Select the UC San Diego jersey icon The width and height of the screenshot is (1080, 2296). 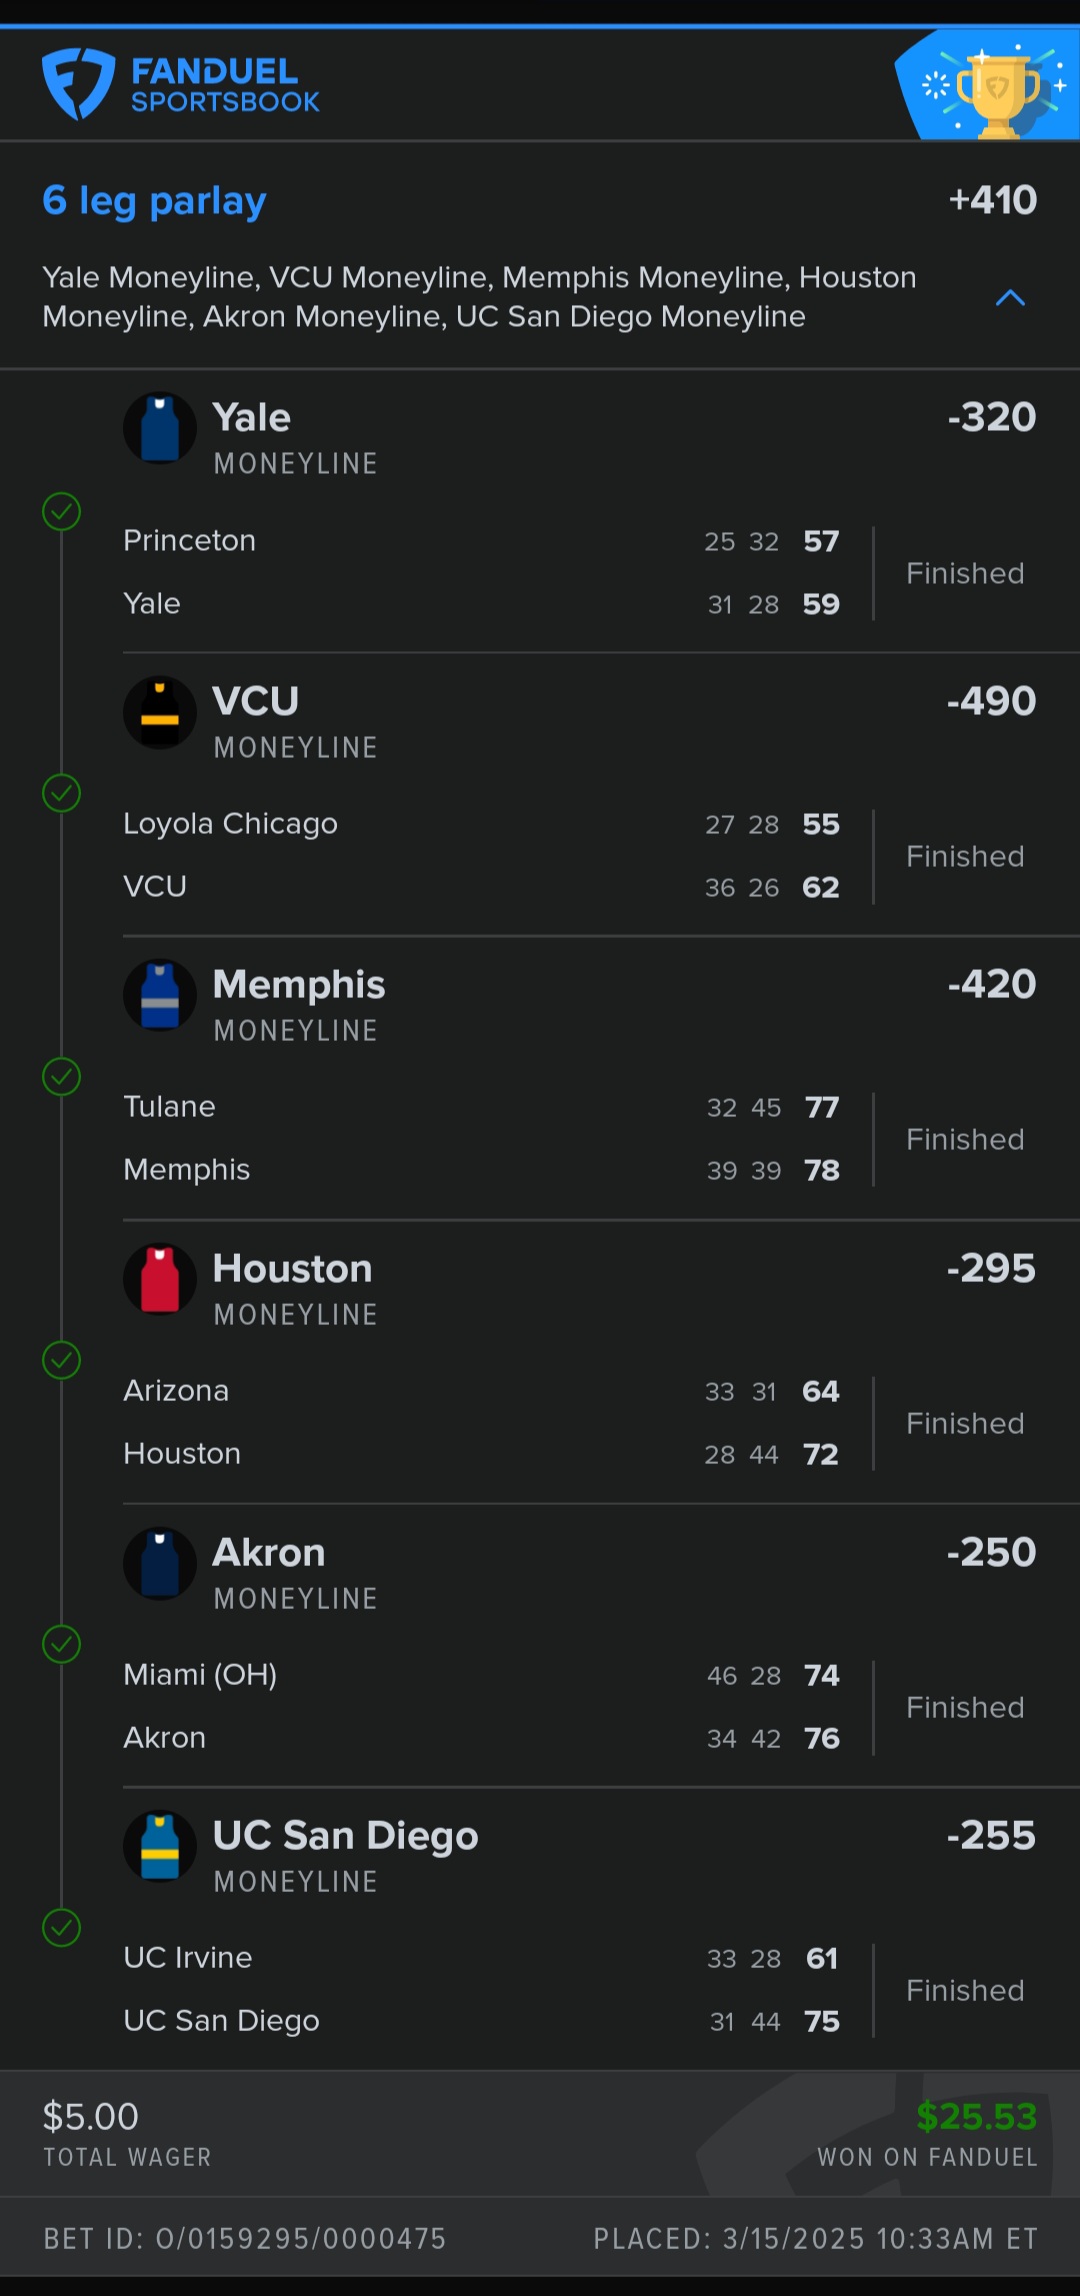[x=160, y=1846]
